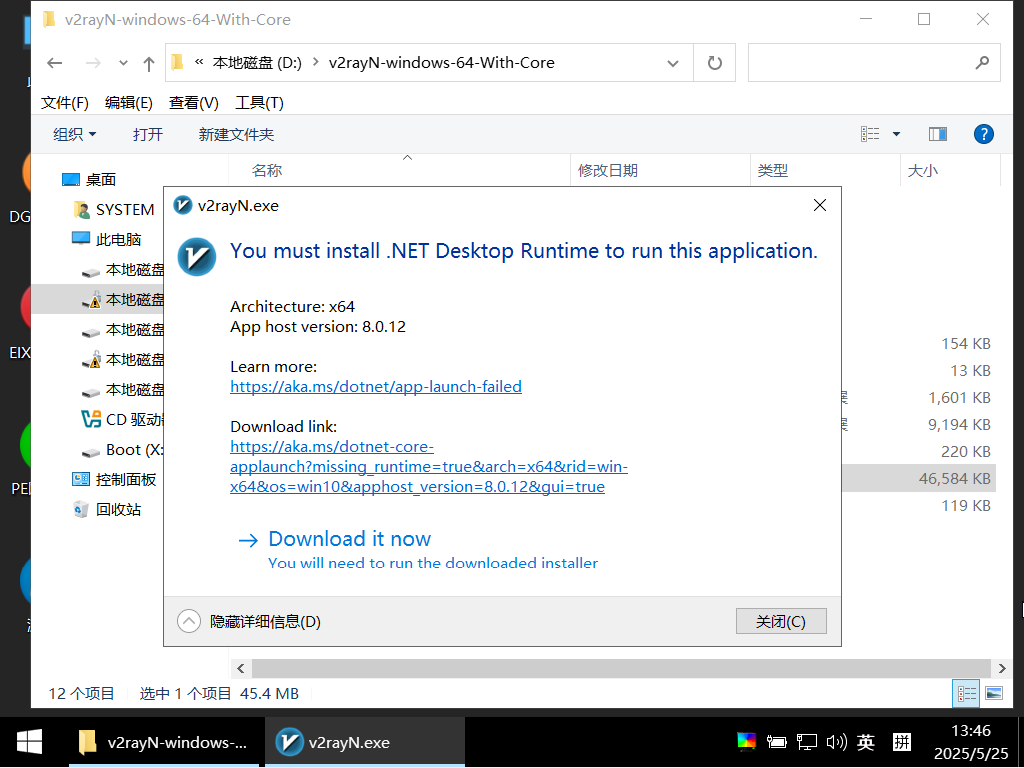1024x768 pixels.
Task: Activate v2rayN.exe taskbar button
Action: click(x=364, y=743)
